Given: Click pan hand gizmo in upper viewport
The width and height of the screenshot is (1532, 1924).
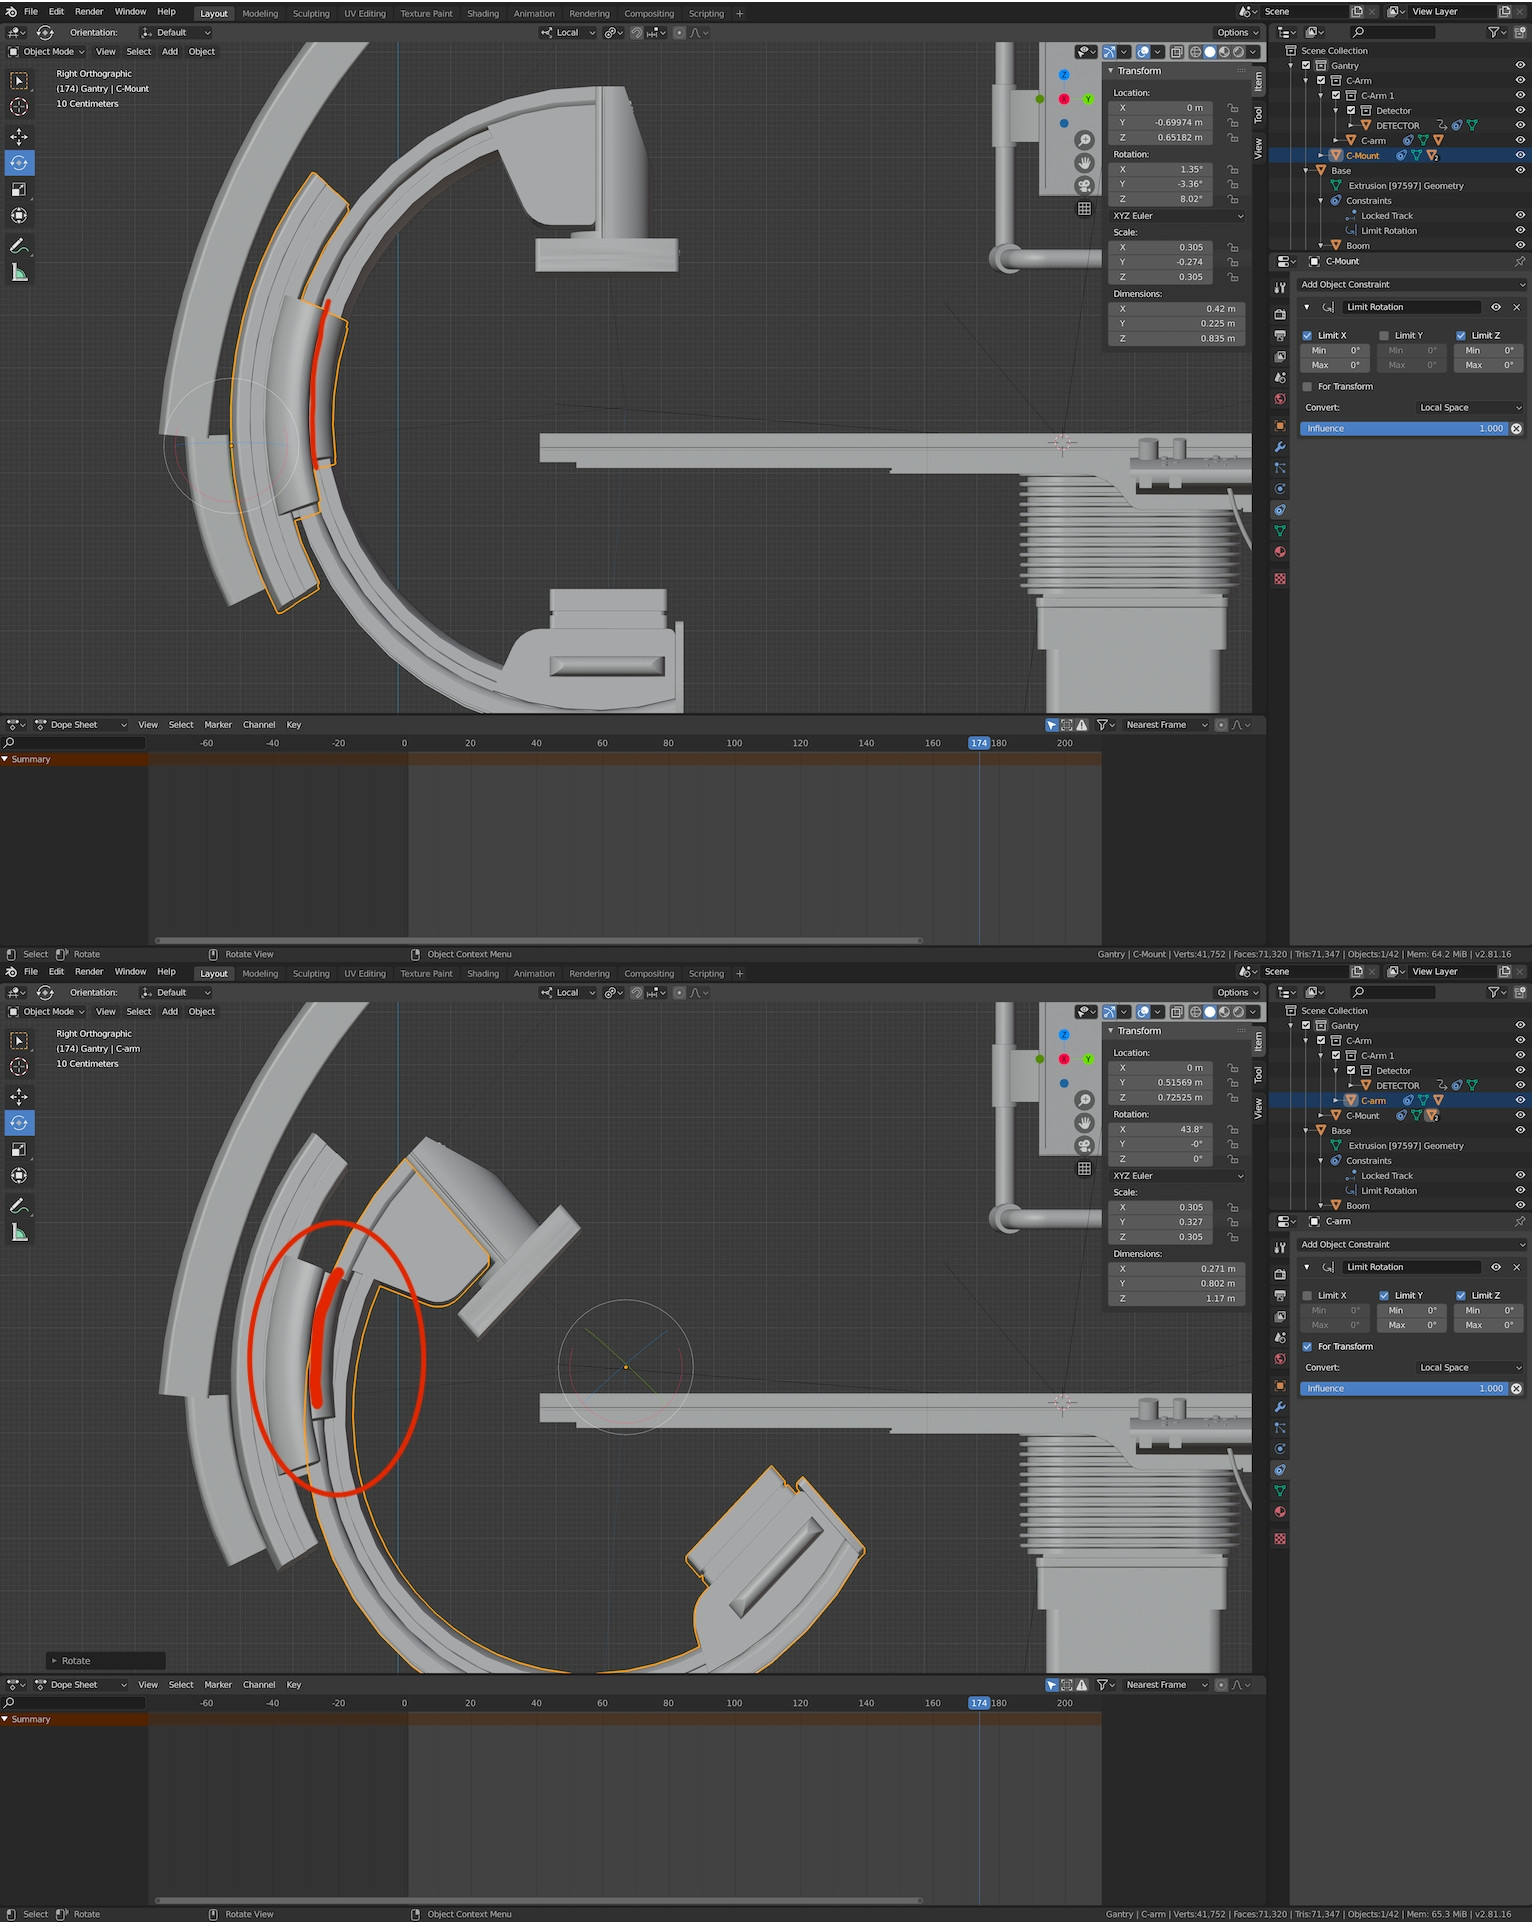Looking at the screenshot, I should (1084, 163).
